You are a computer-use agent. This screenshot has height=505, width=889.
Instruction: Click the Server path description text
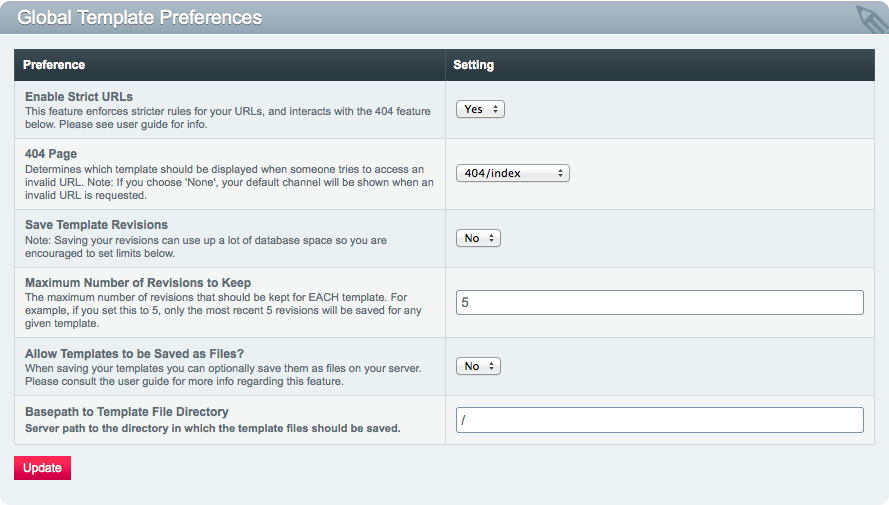click(x=213, y=428)
